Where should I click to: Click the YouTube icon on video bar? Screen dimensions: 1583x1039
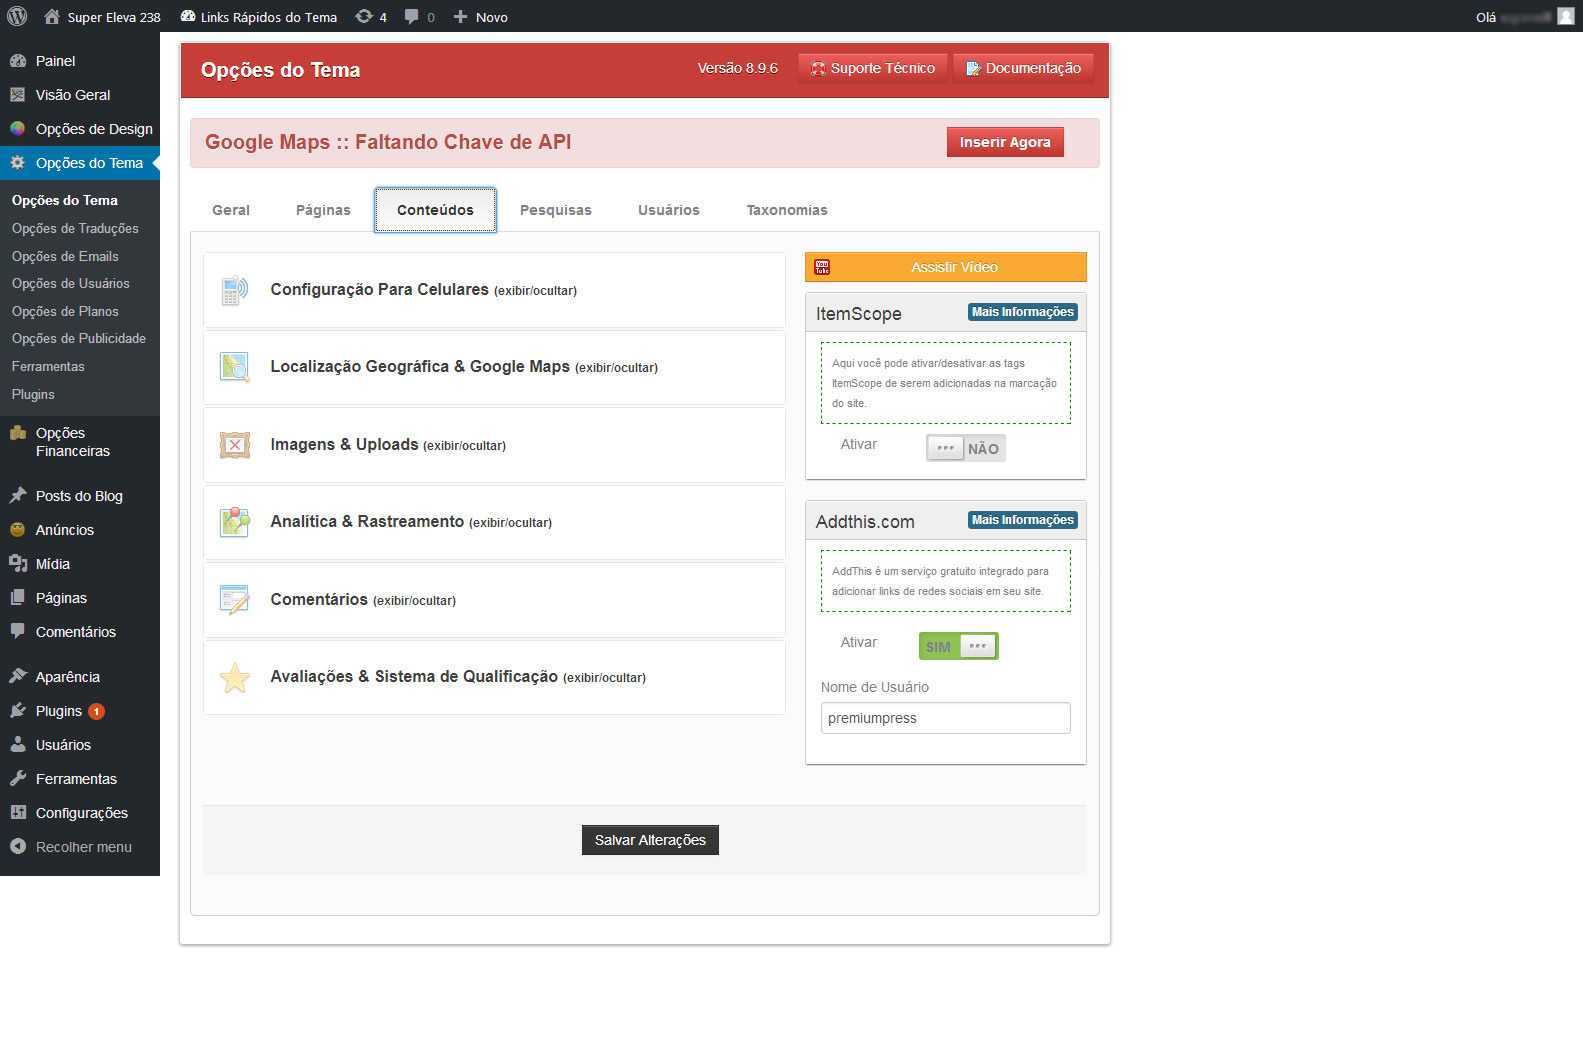point(822,267)
